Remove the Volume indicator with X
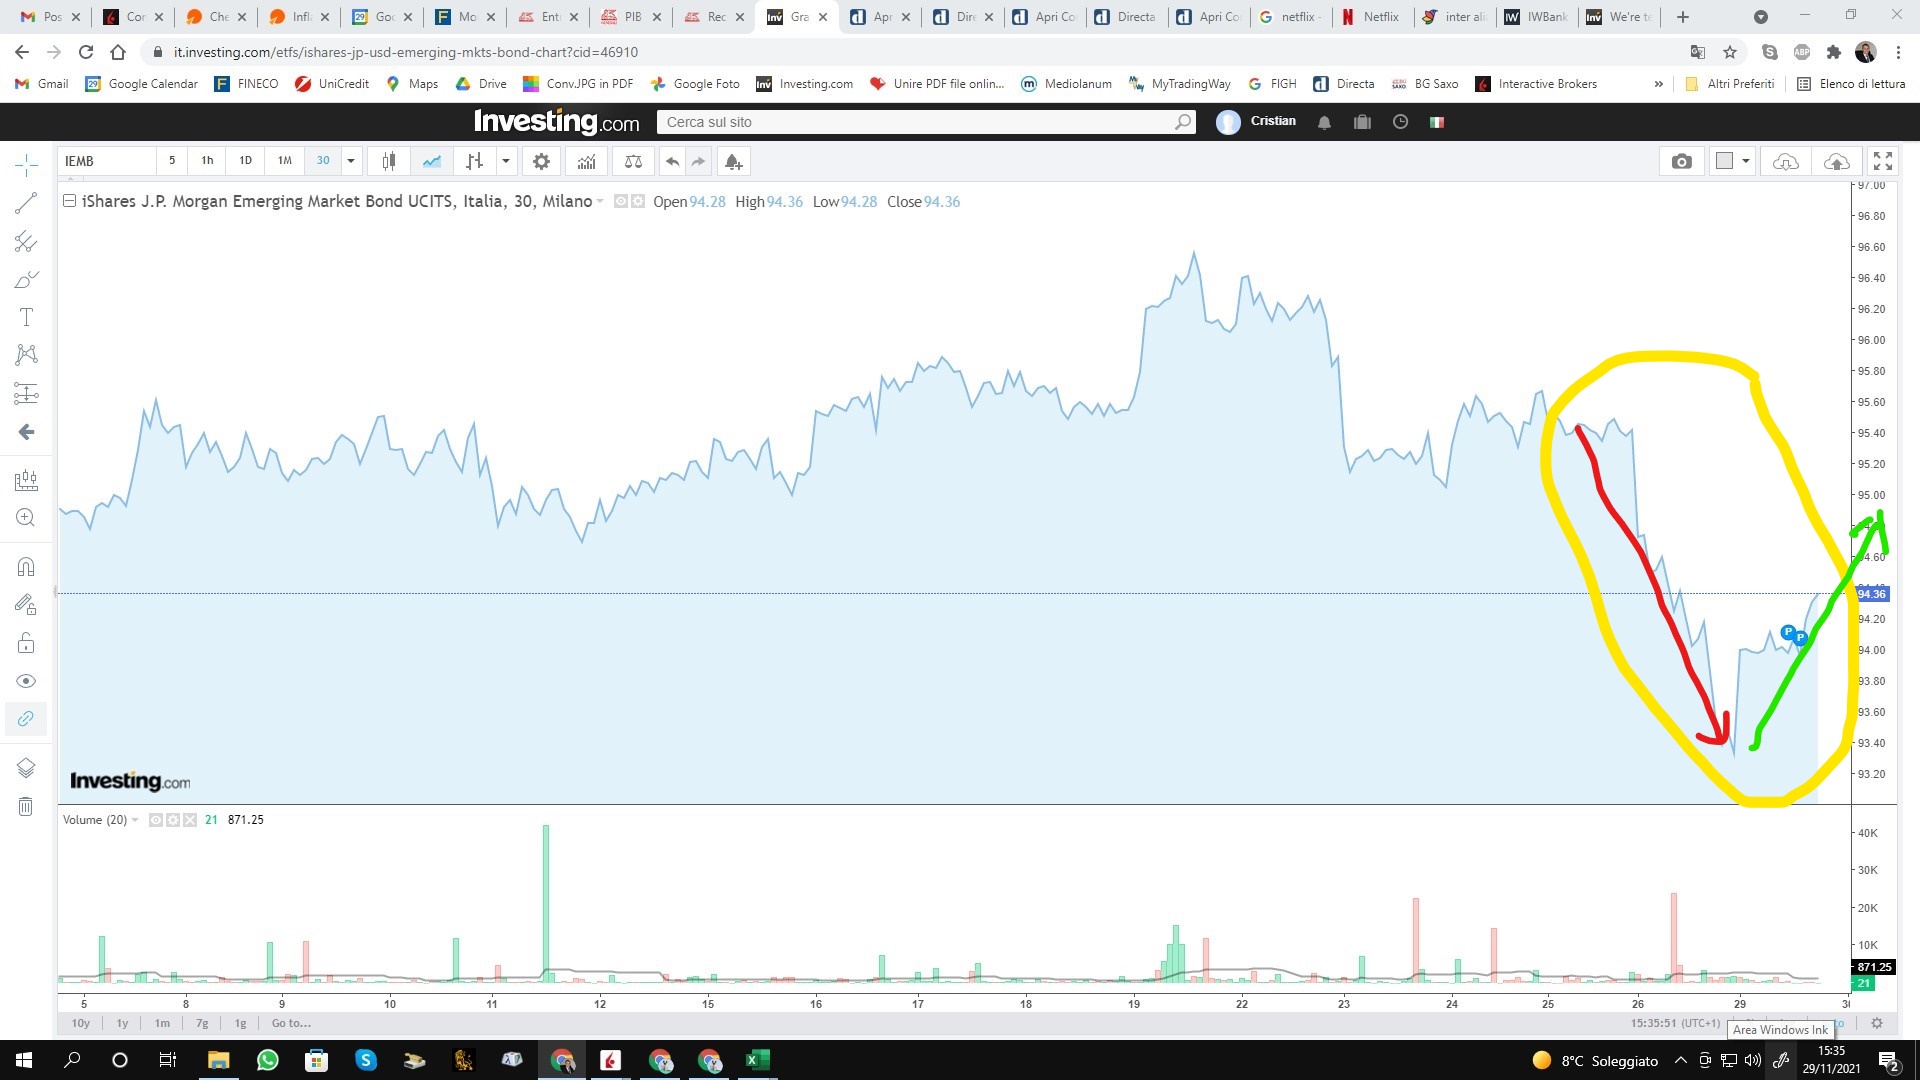 point(190,820)
